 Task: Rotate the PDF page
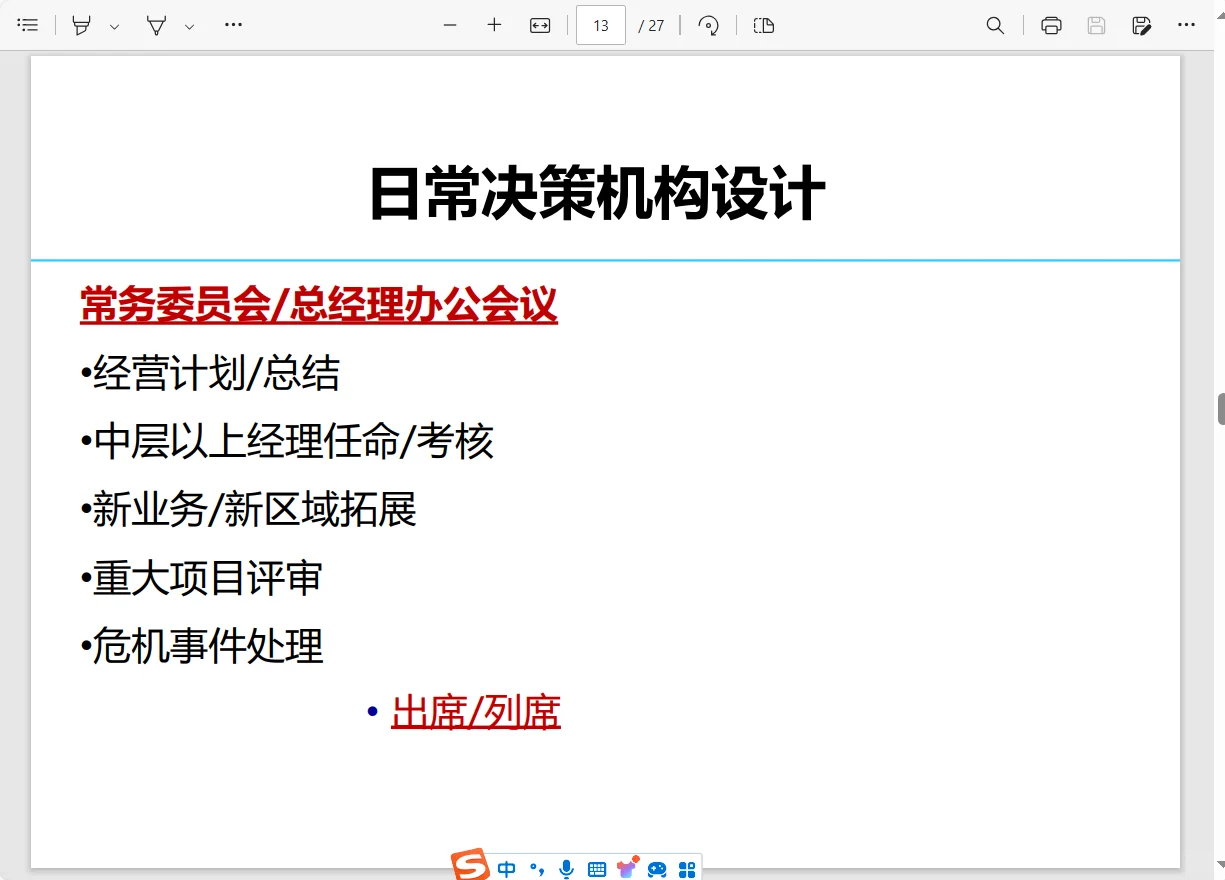point(709,25)
